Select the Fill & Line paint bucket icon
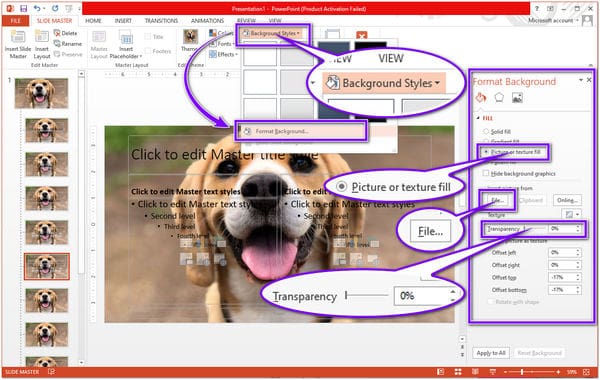The height and width of the screenshot is (380, 600). click(481, 98)
